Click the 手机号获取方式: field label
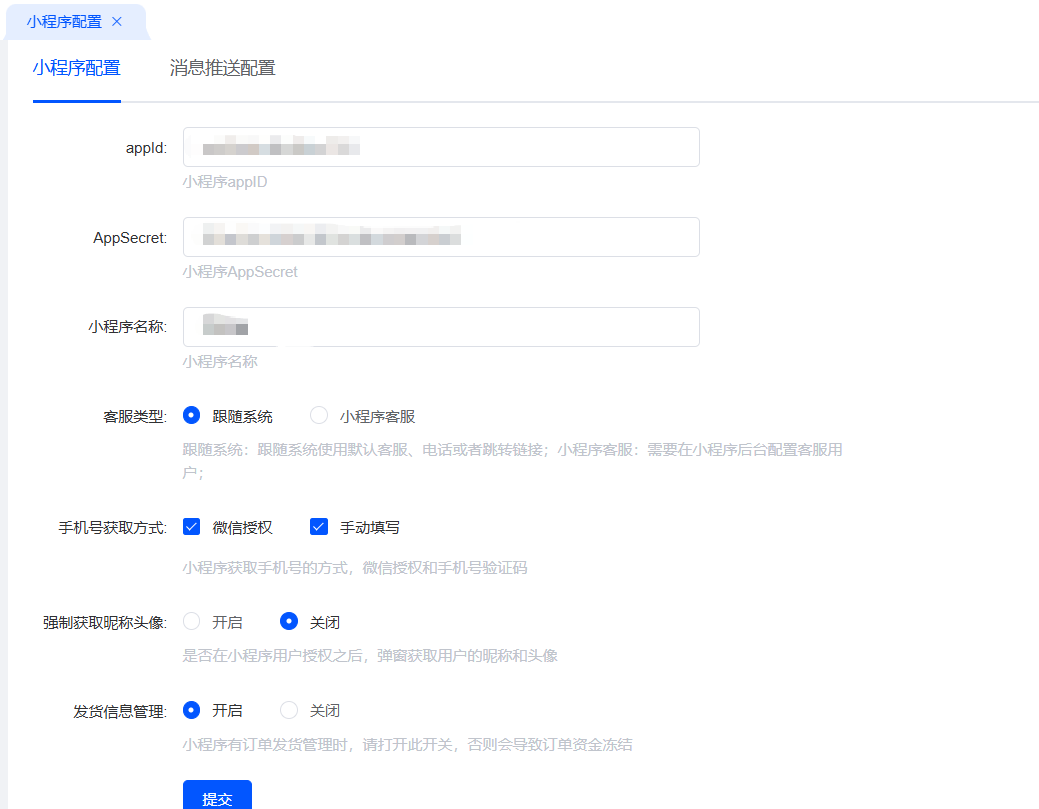The width and height of the screenshot is (1039, 809). tap(112, 528)
